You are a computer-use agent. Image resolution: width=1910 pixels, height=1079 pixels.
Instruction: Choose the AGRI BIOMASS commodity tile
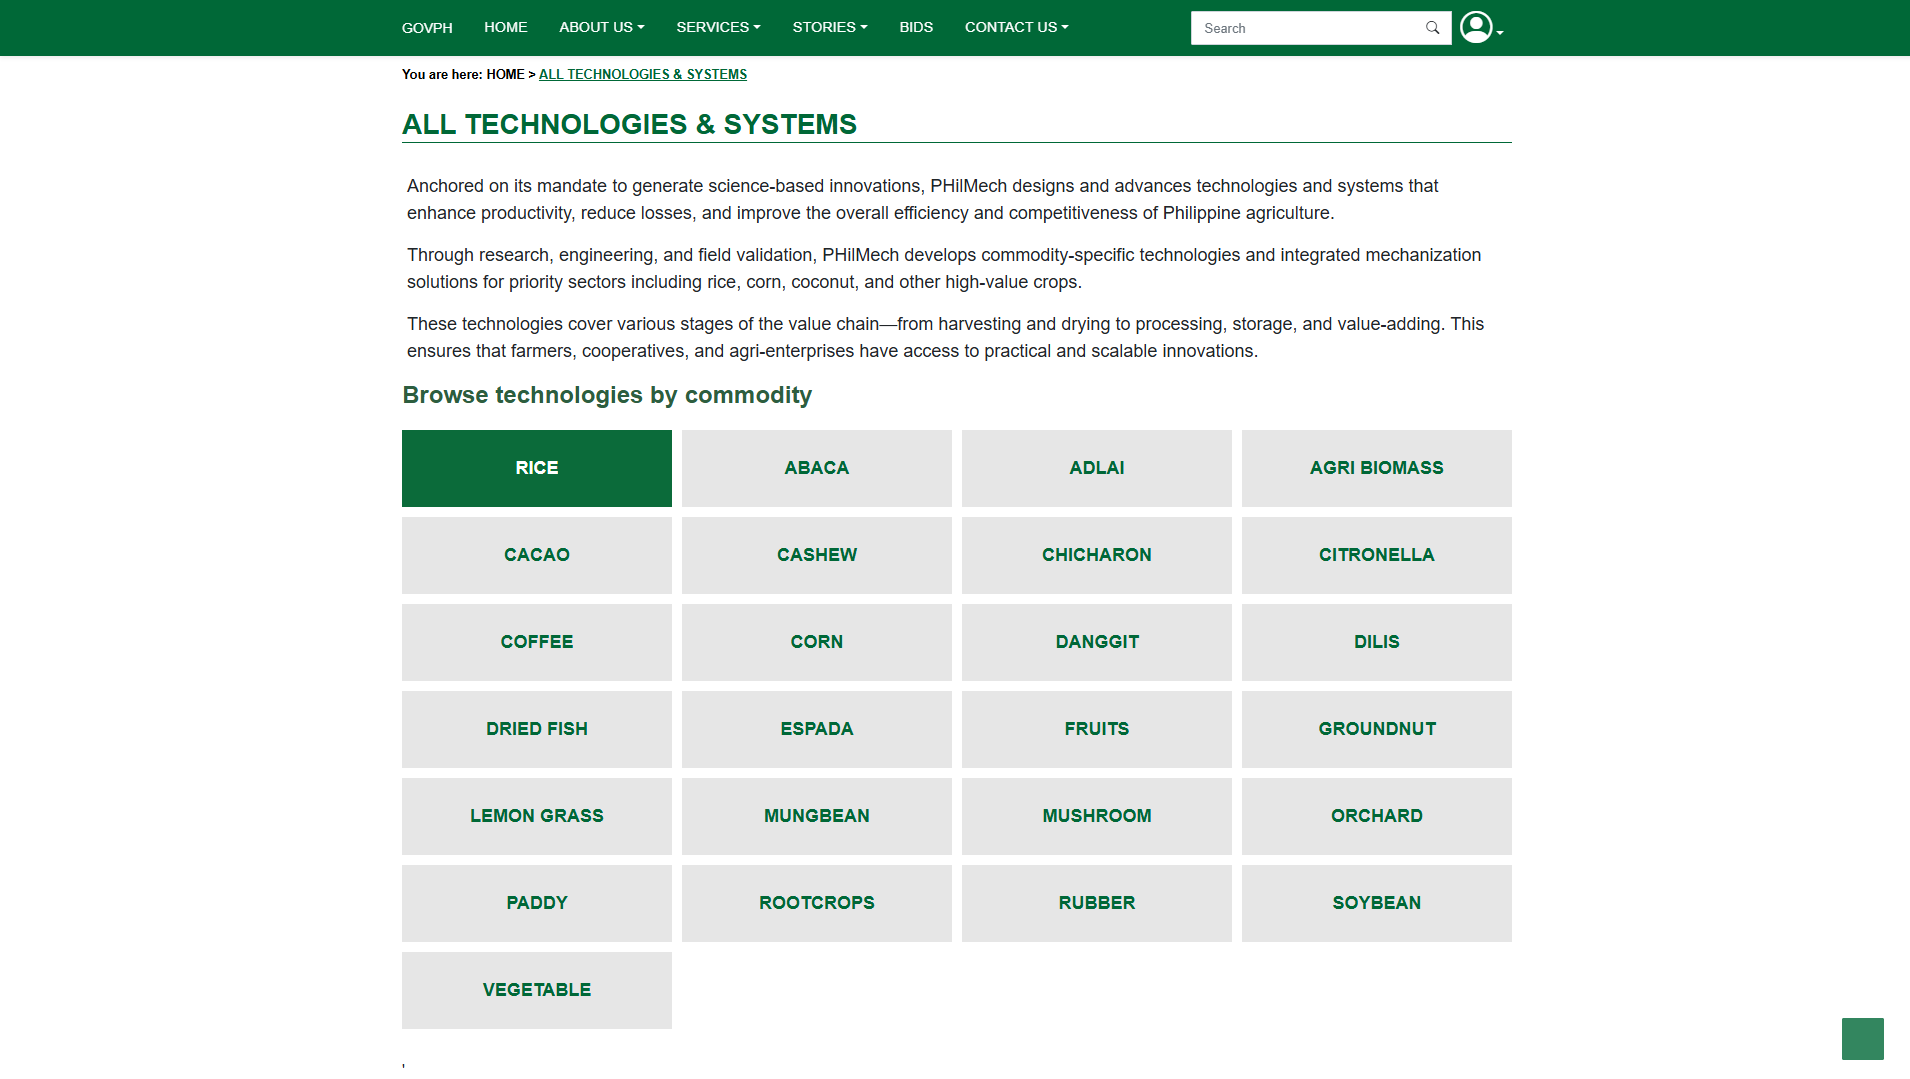[x=1377, y=468]
